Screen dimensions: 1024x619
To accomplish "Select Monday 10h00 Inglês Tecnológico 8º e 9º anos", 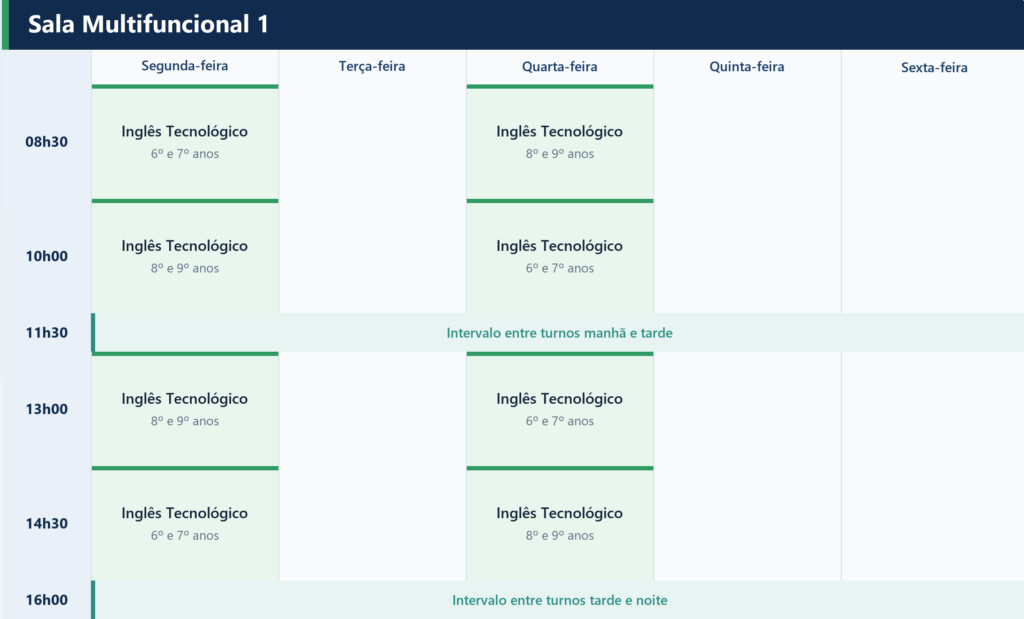I will coord(185,256).
